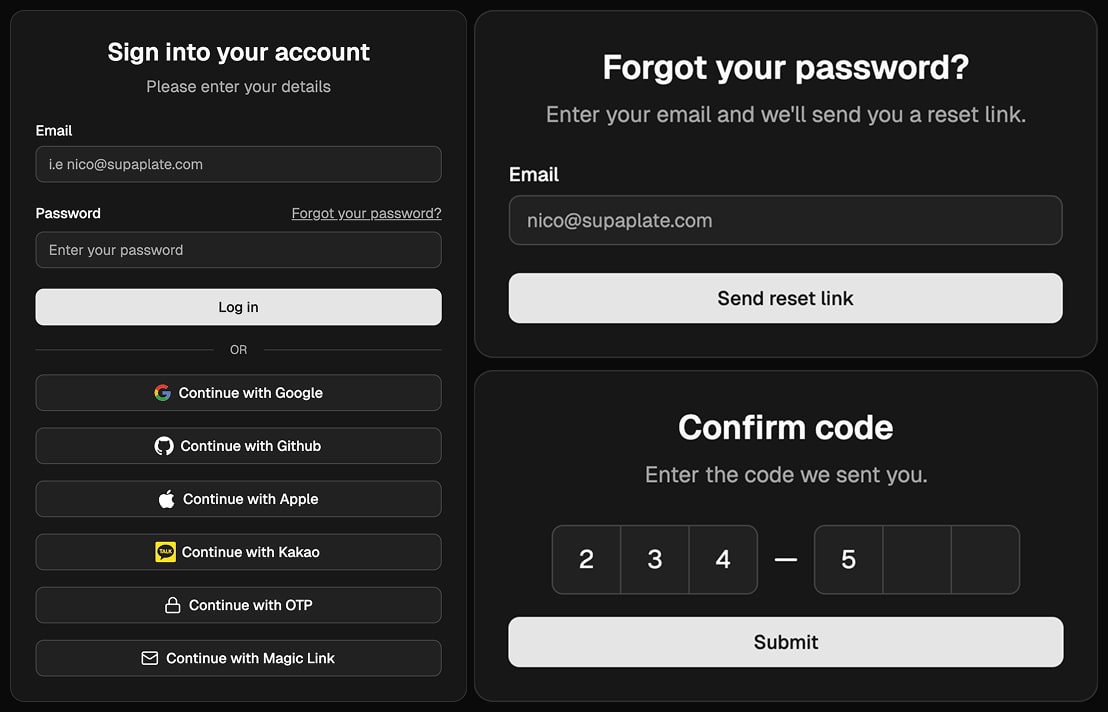Focus the reset Email input field

pos(785,220)
